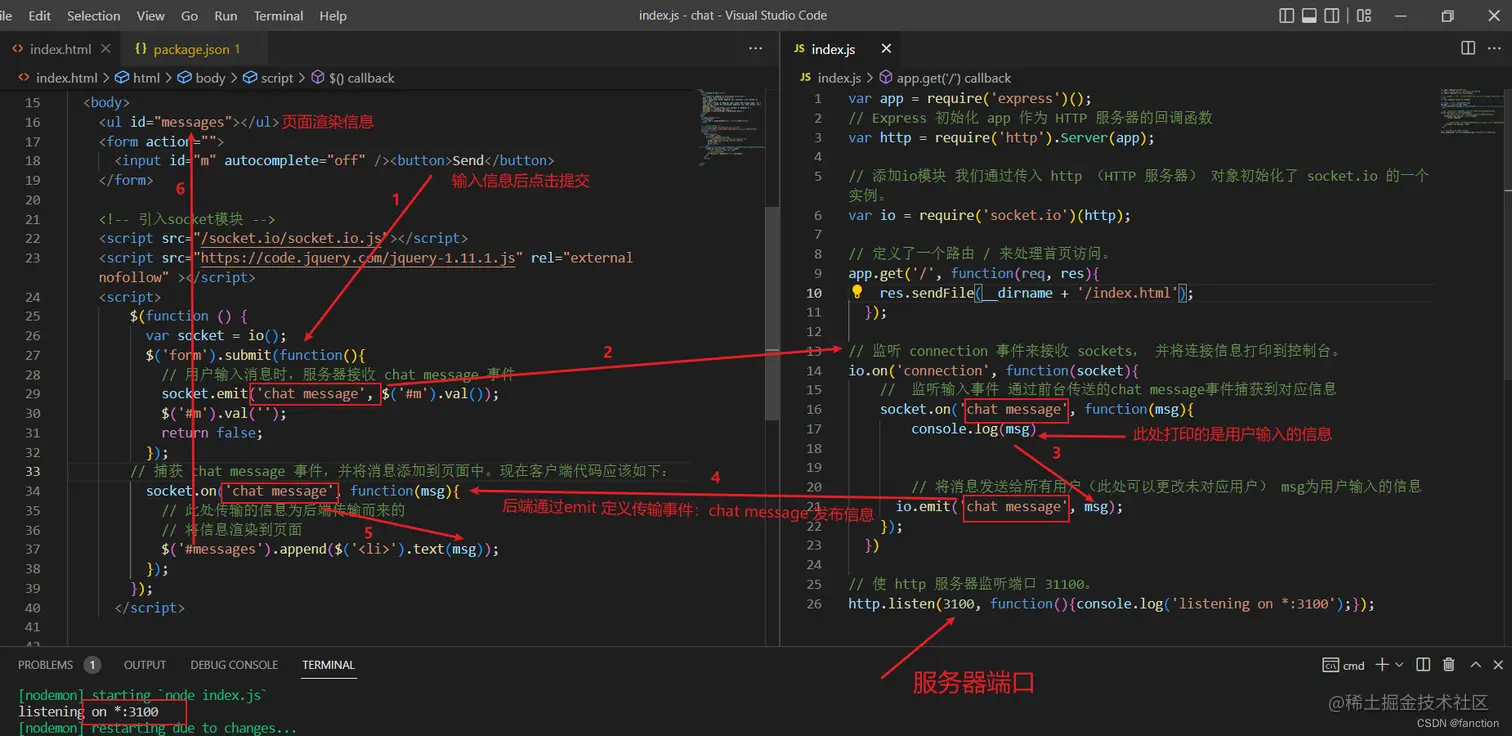
Task: Expand the index.html breadcrumb
Action: pyautogui.click(x=66, y=78)
